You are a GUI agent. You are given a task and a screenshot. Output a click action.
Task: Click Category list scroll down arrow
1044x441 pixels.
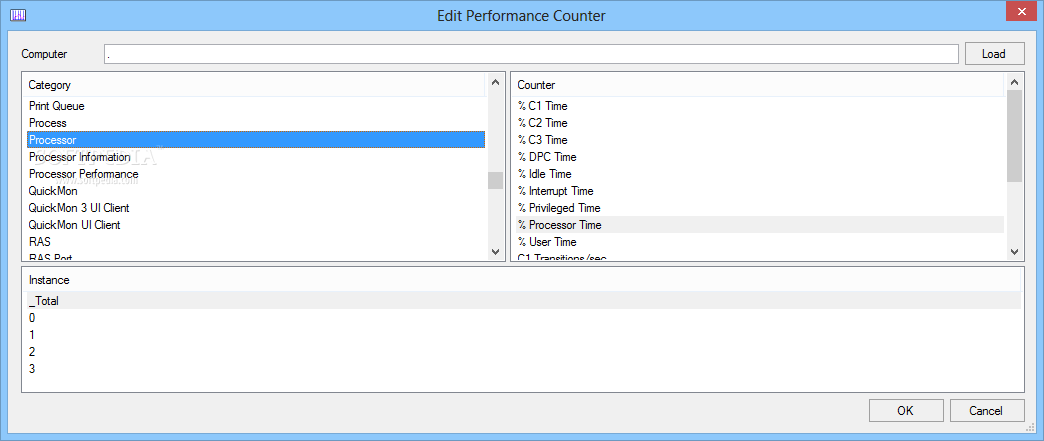click(495, 251)
